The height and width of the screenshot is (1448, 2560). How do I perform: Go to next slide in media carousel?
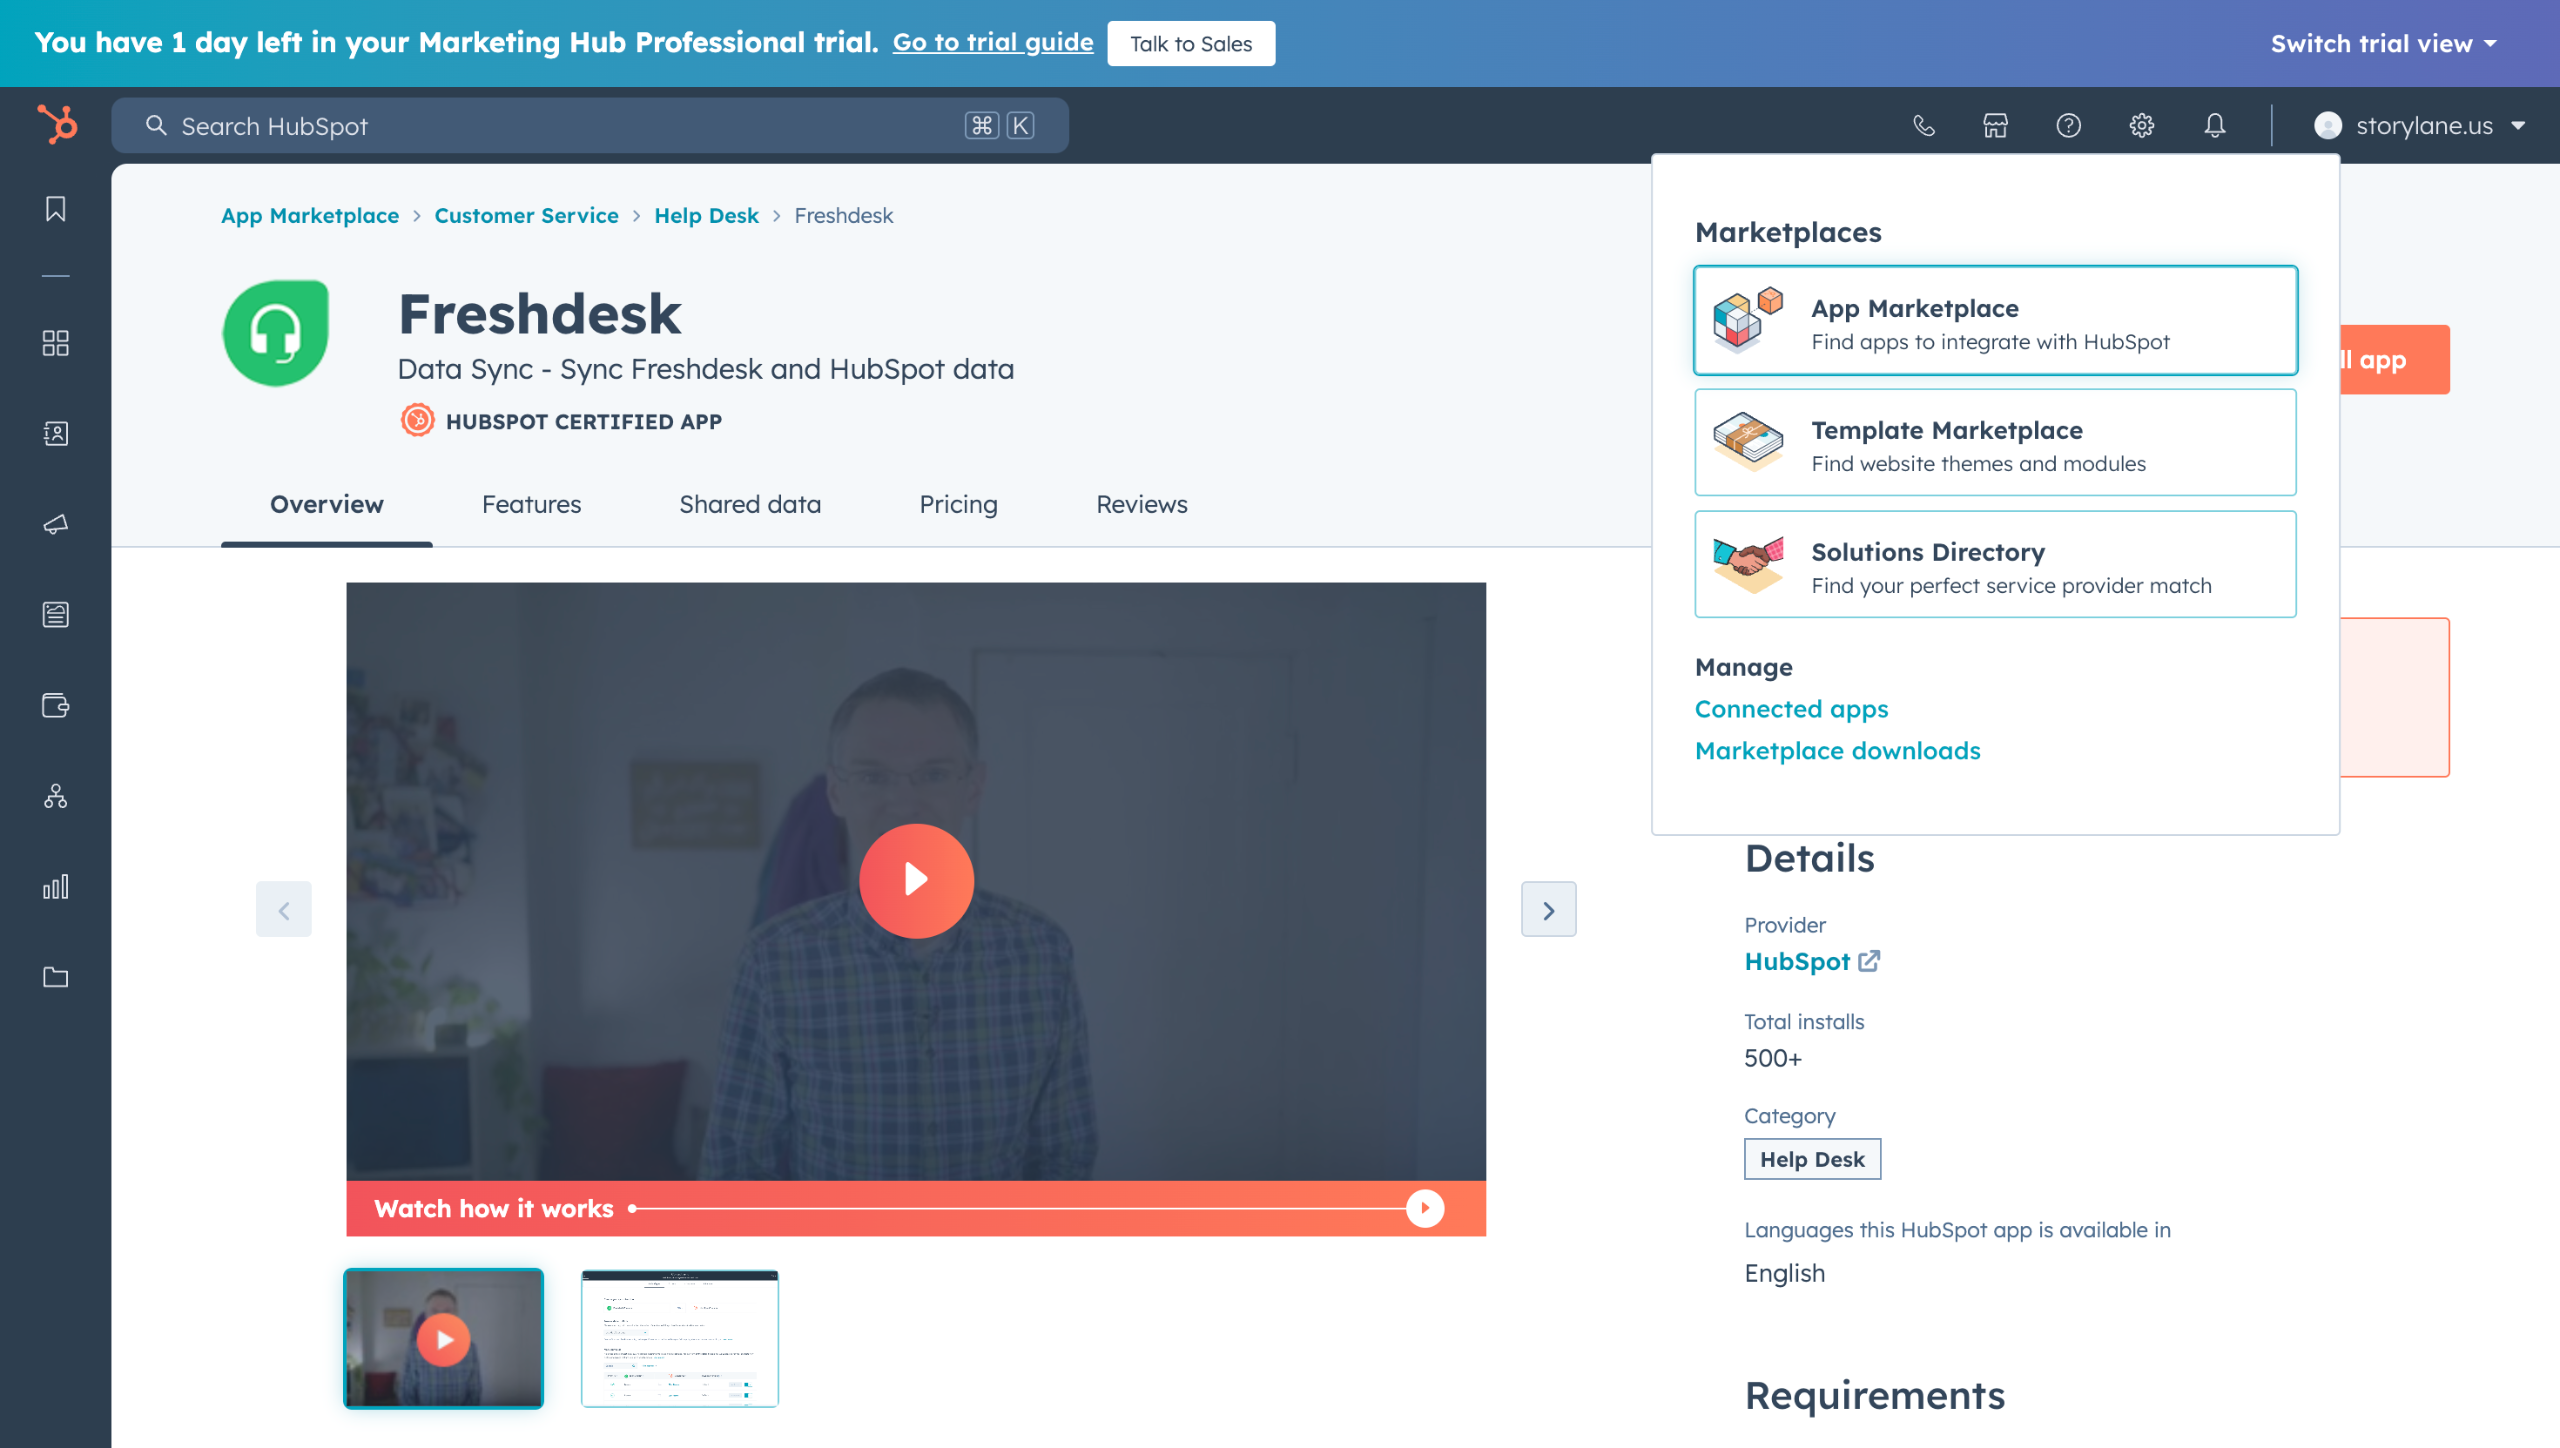(1548, 909)
